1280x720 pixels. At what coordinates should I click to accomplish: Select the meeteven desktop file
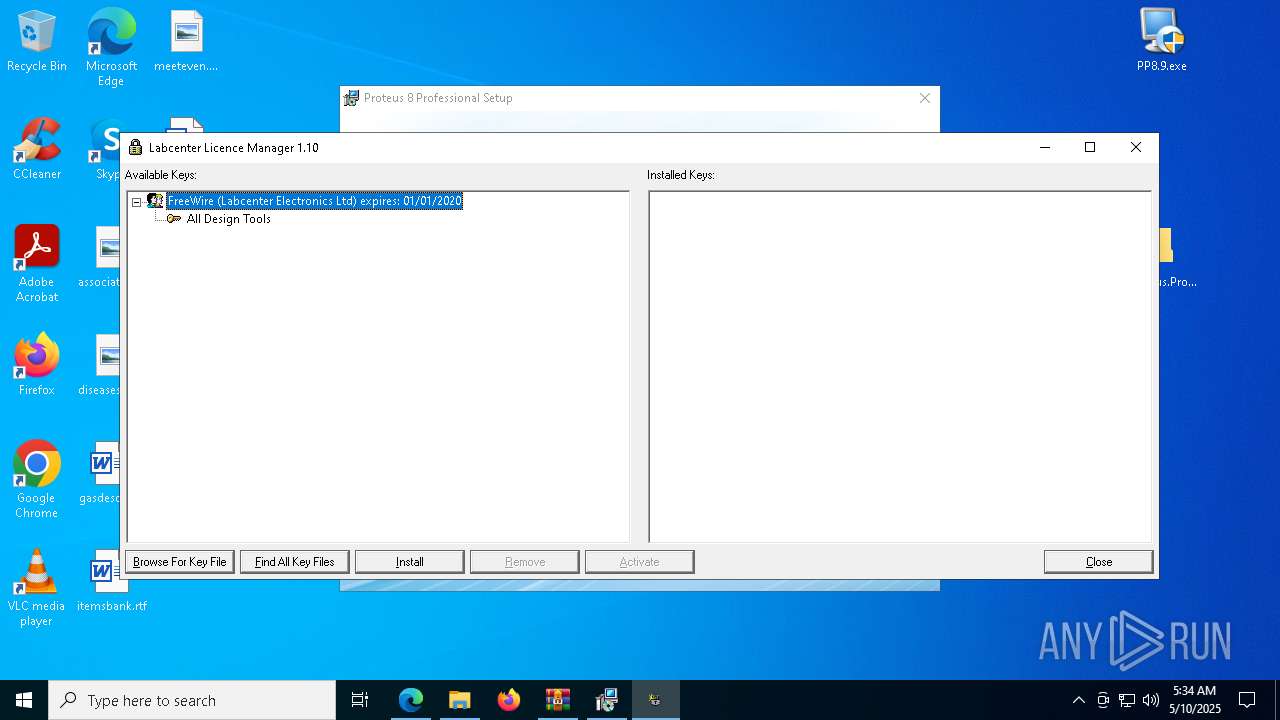click(x=186, y=42)
